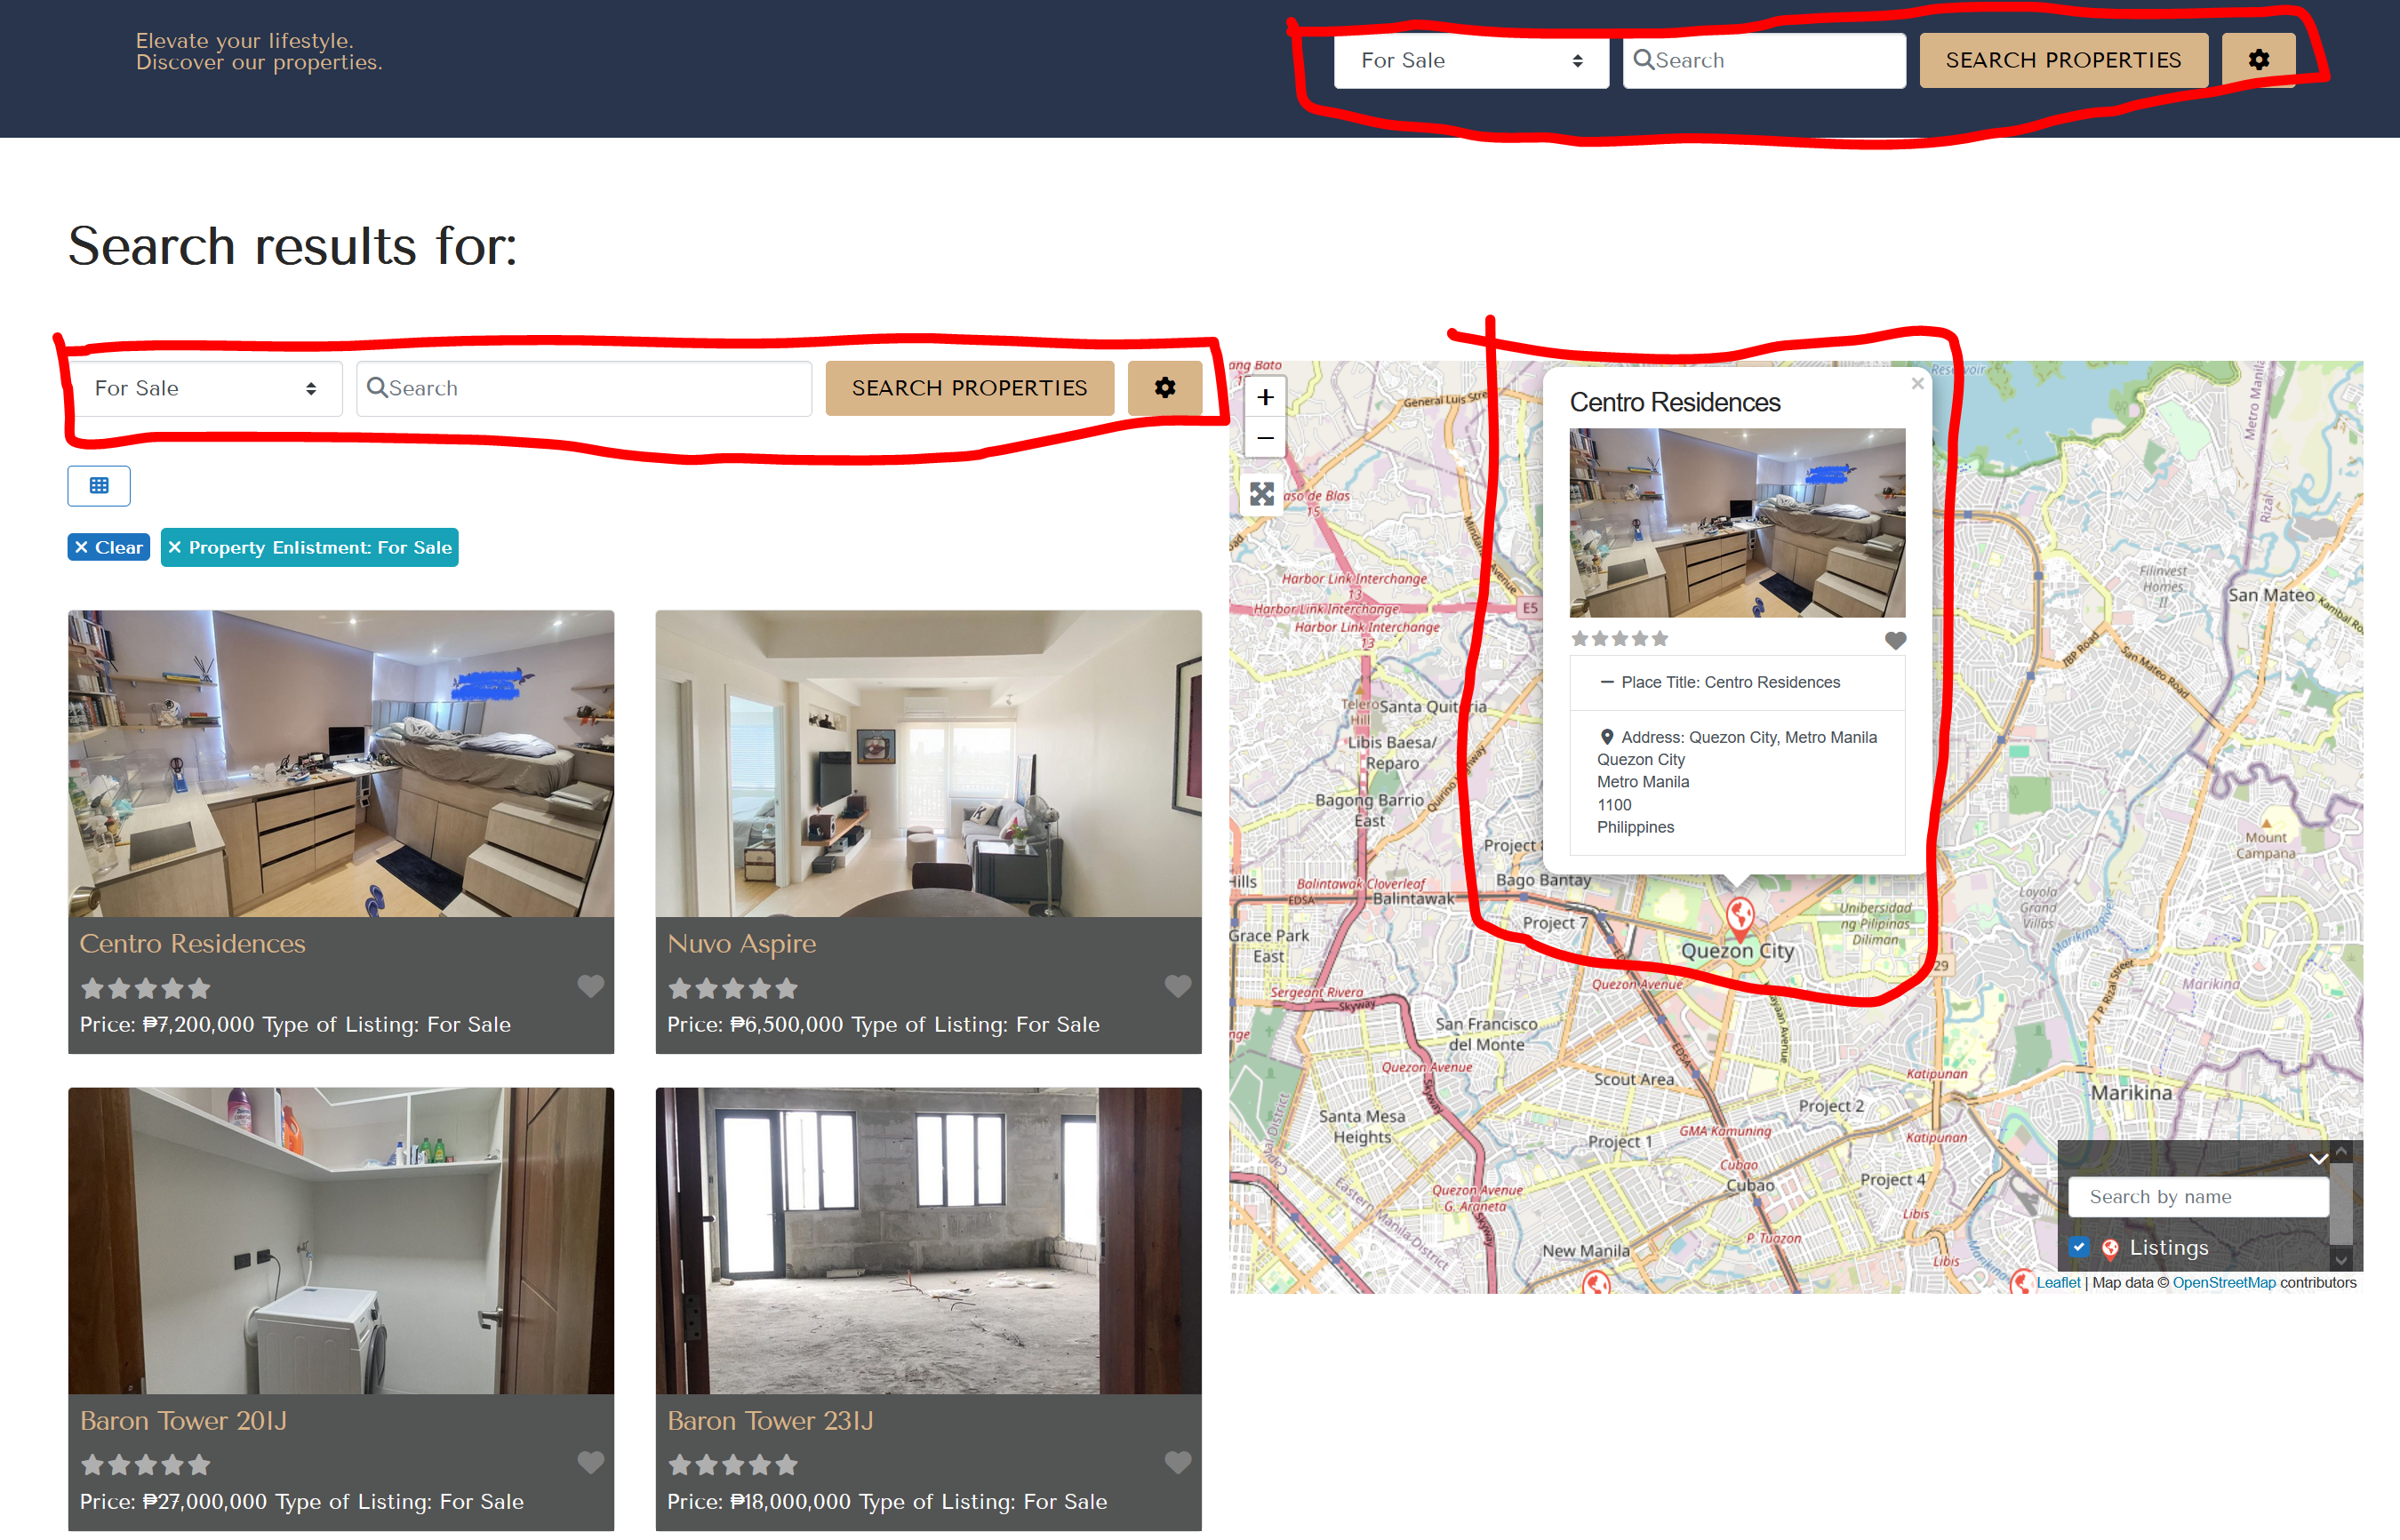Open the header search settings gear
The height and width of the screenshot is (1540, 2400).
2258,60
